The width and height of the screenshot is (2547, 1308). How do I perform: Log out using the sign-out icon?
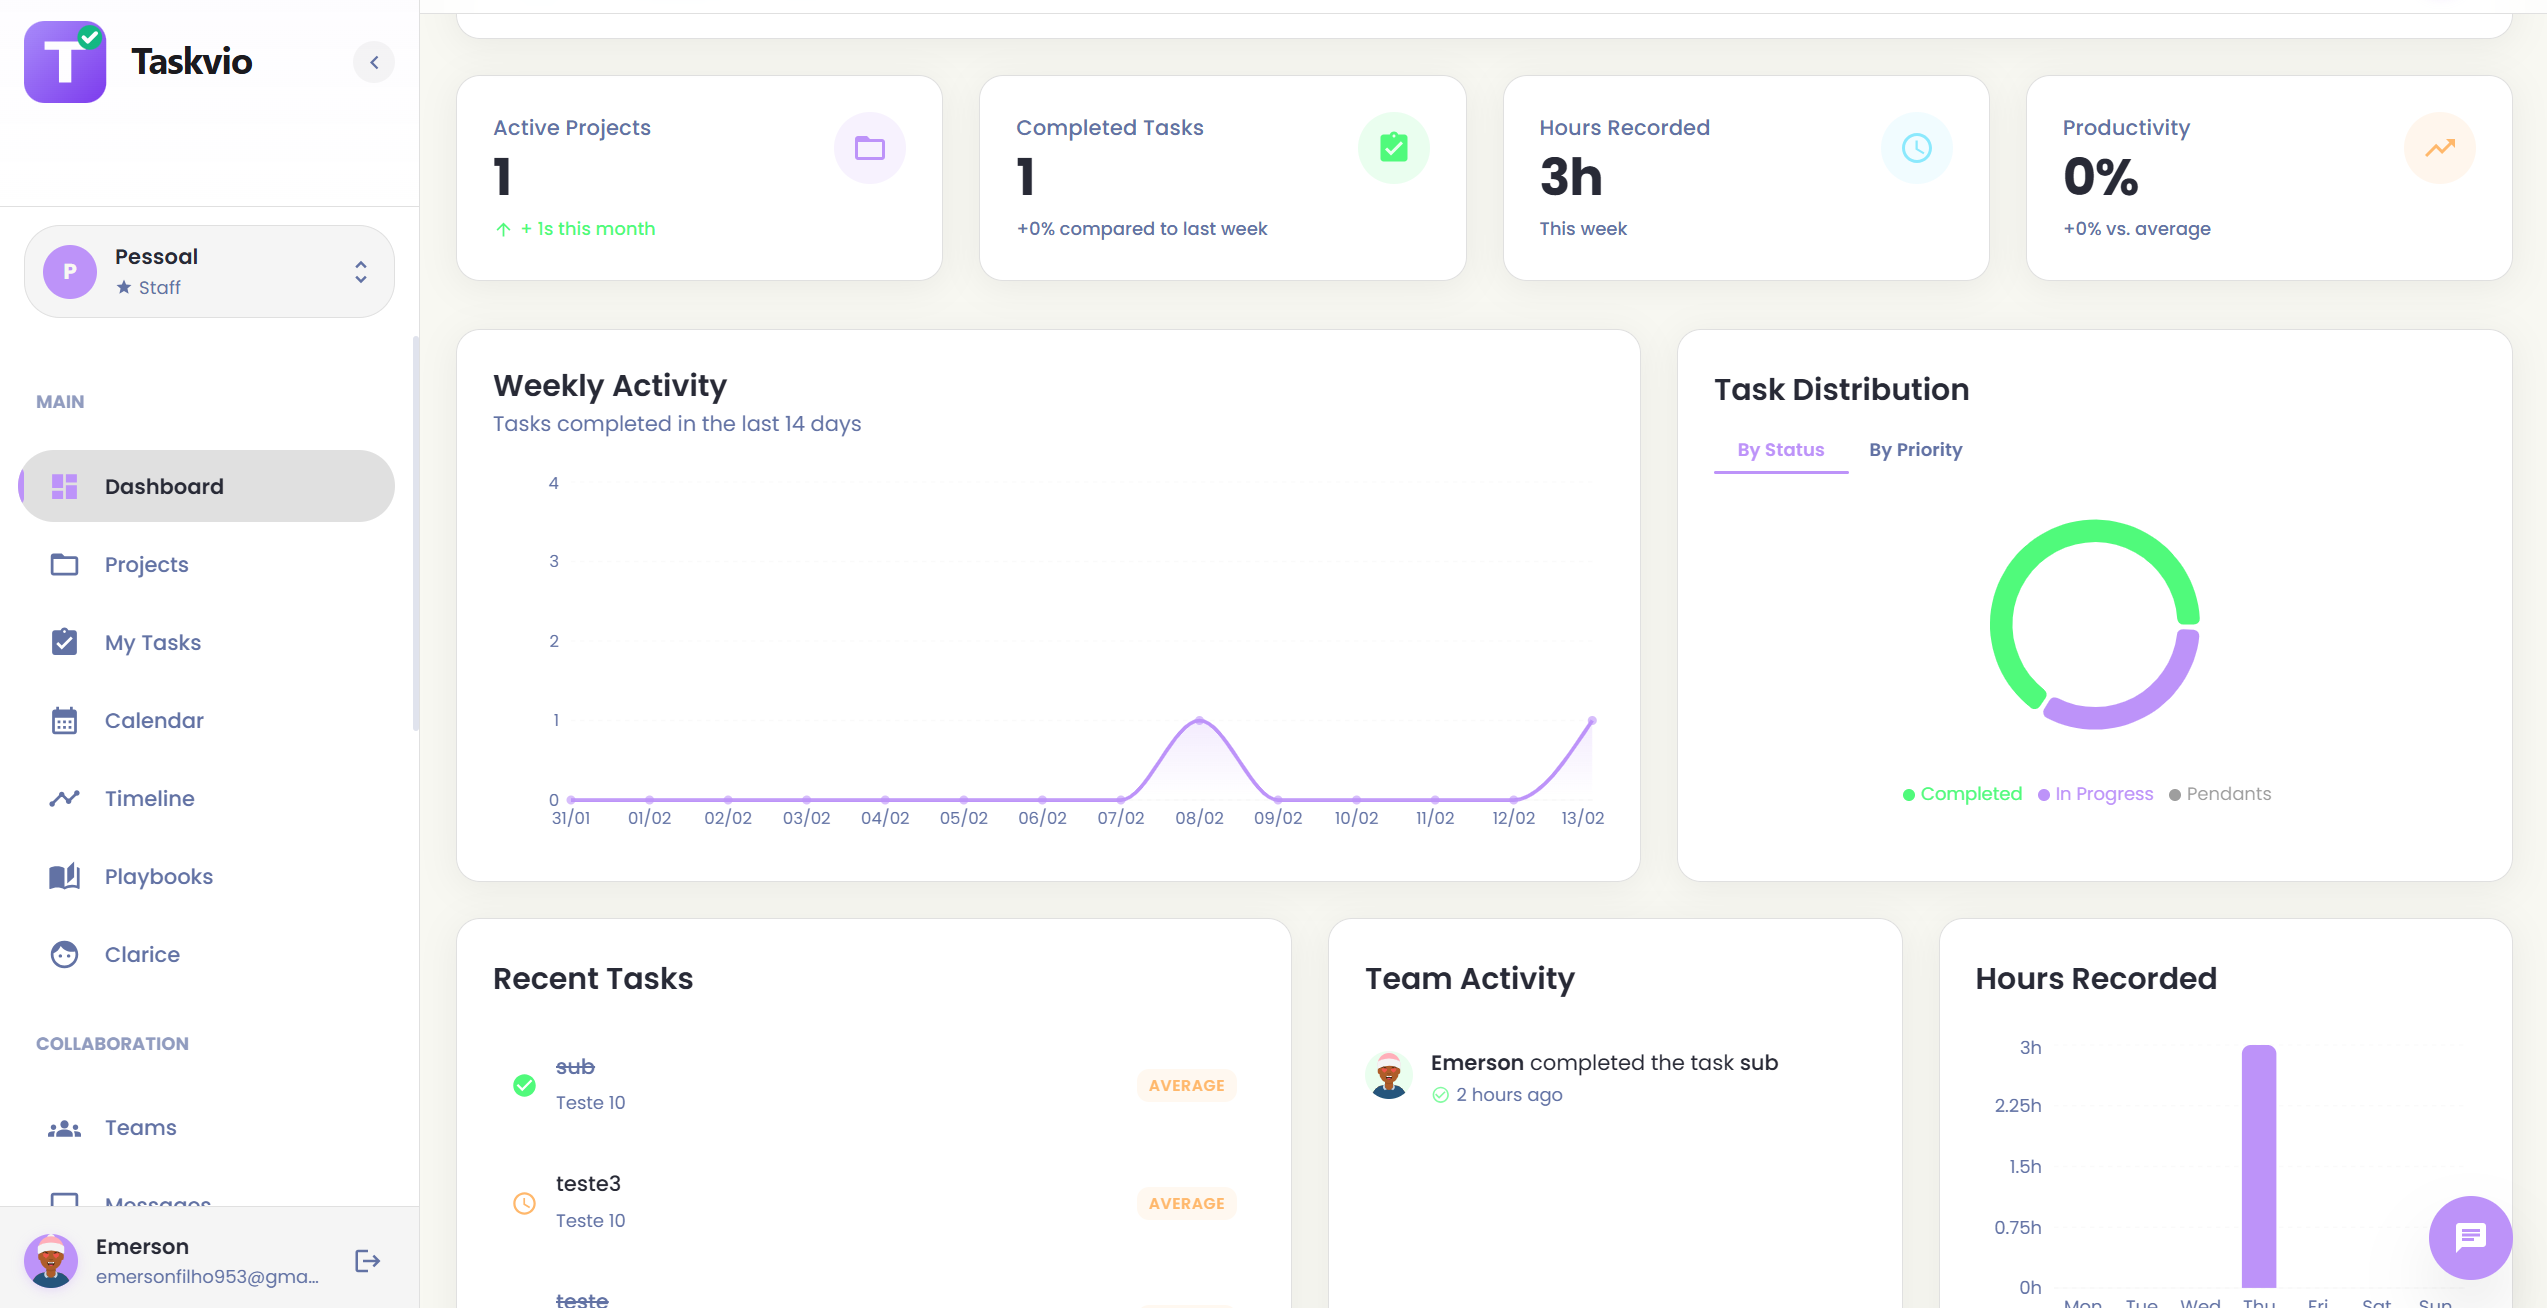click(366, 1260)
